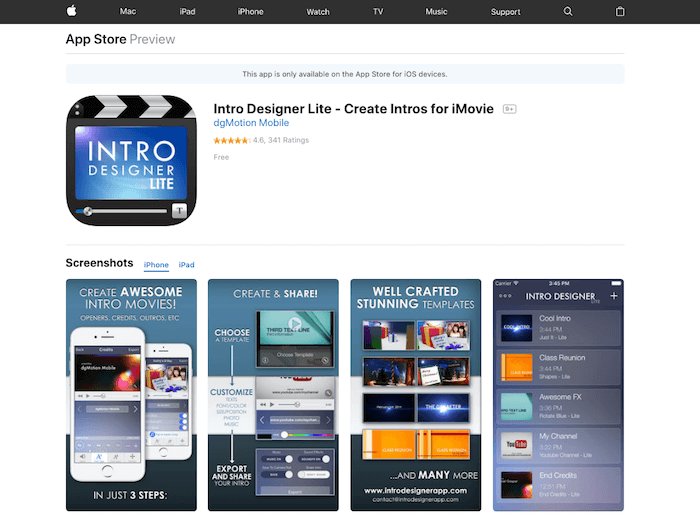This screenshot has width=700, height=526.
Task: Click the '4.6, 341 Ratings' text
Action: click(281, 140)
